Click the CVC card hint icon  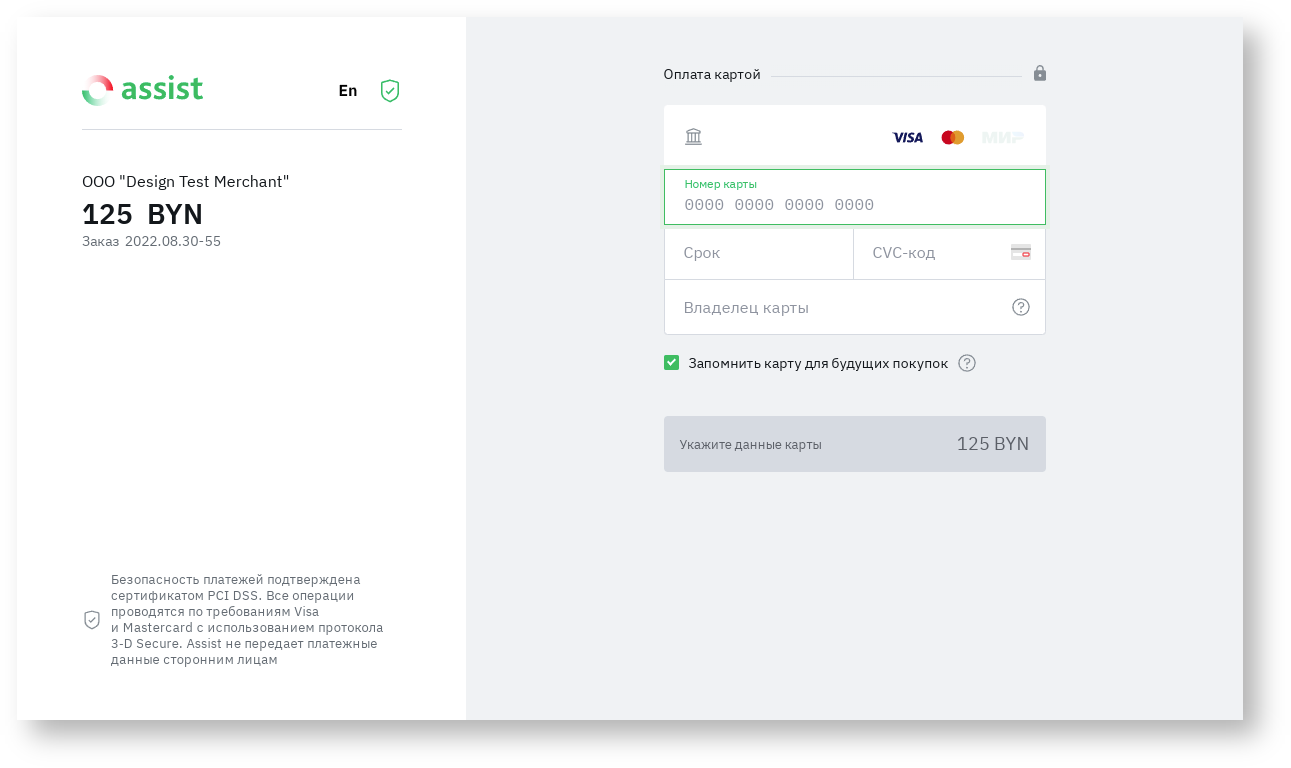1020,253
